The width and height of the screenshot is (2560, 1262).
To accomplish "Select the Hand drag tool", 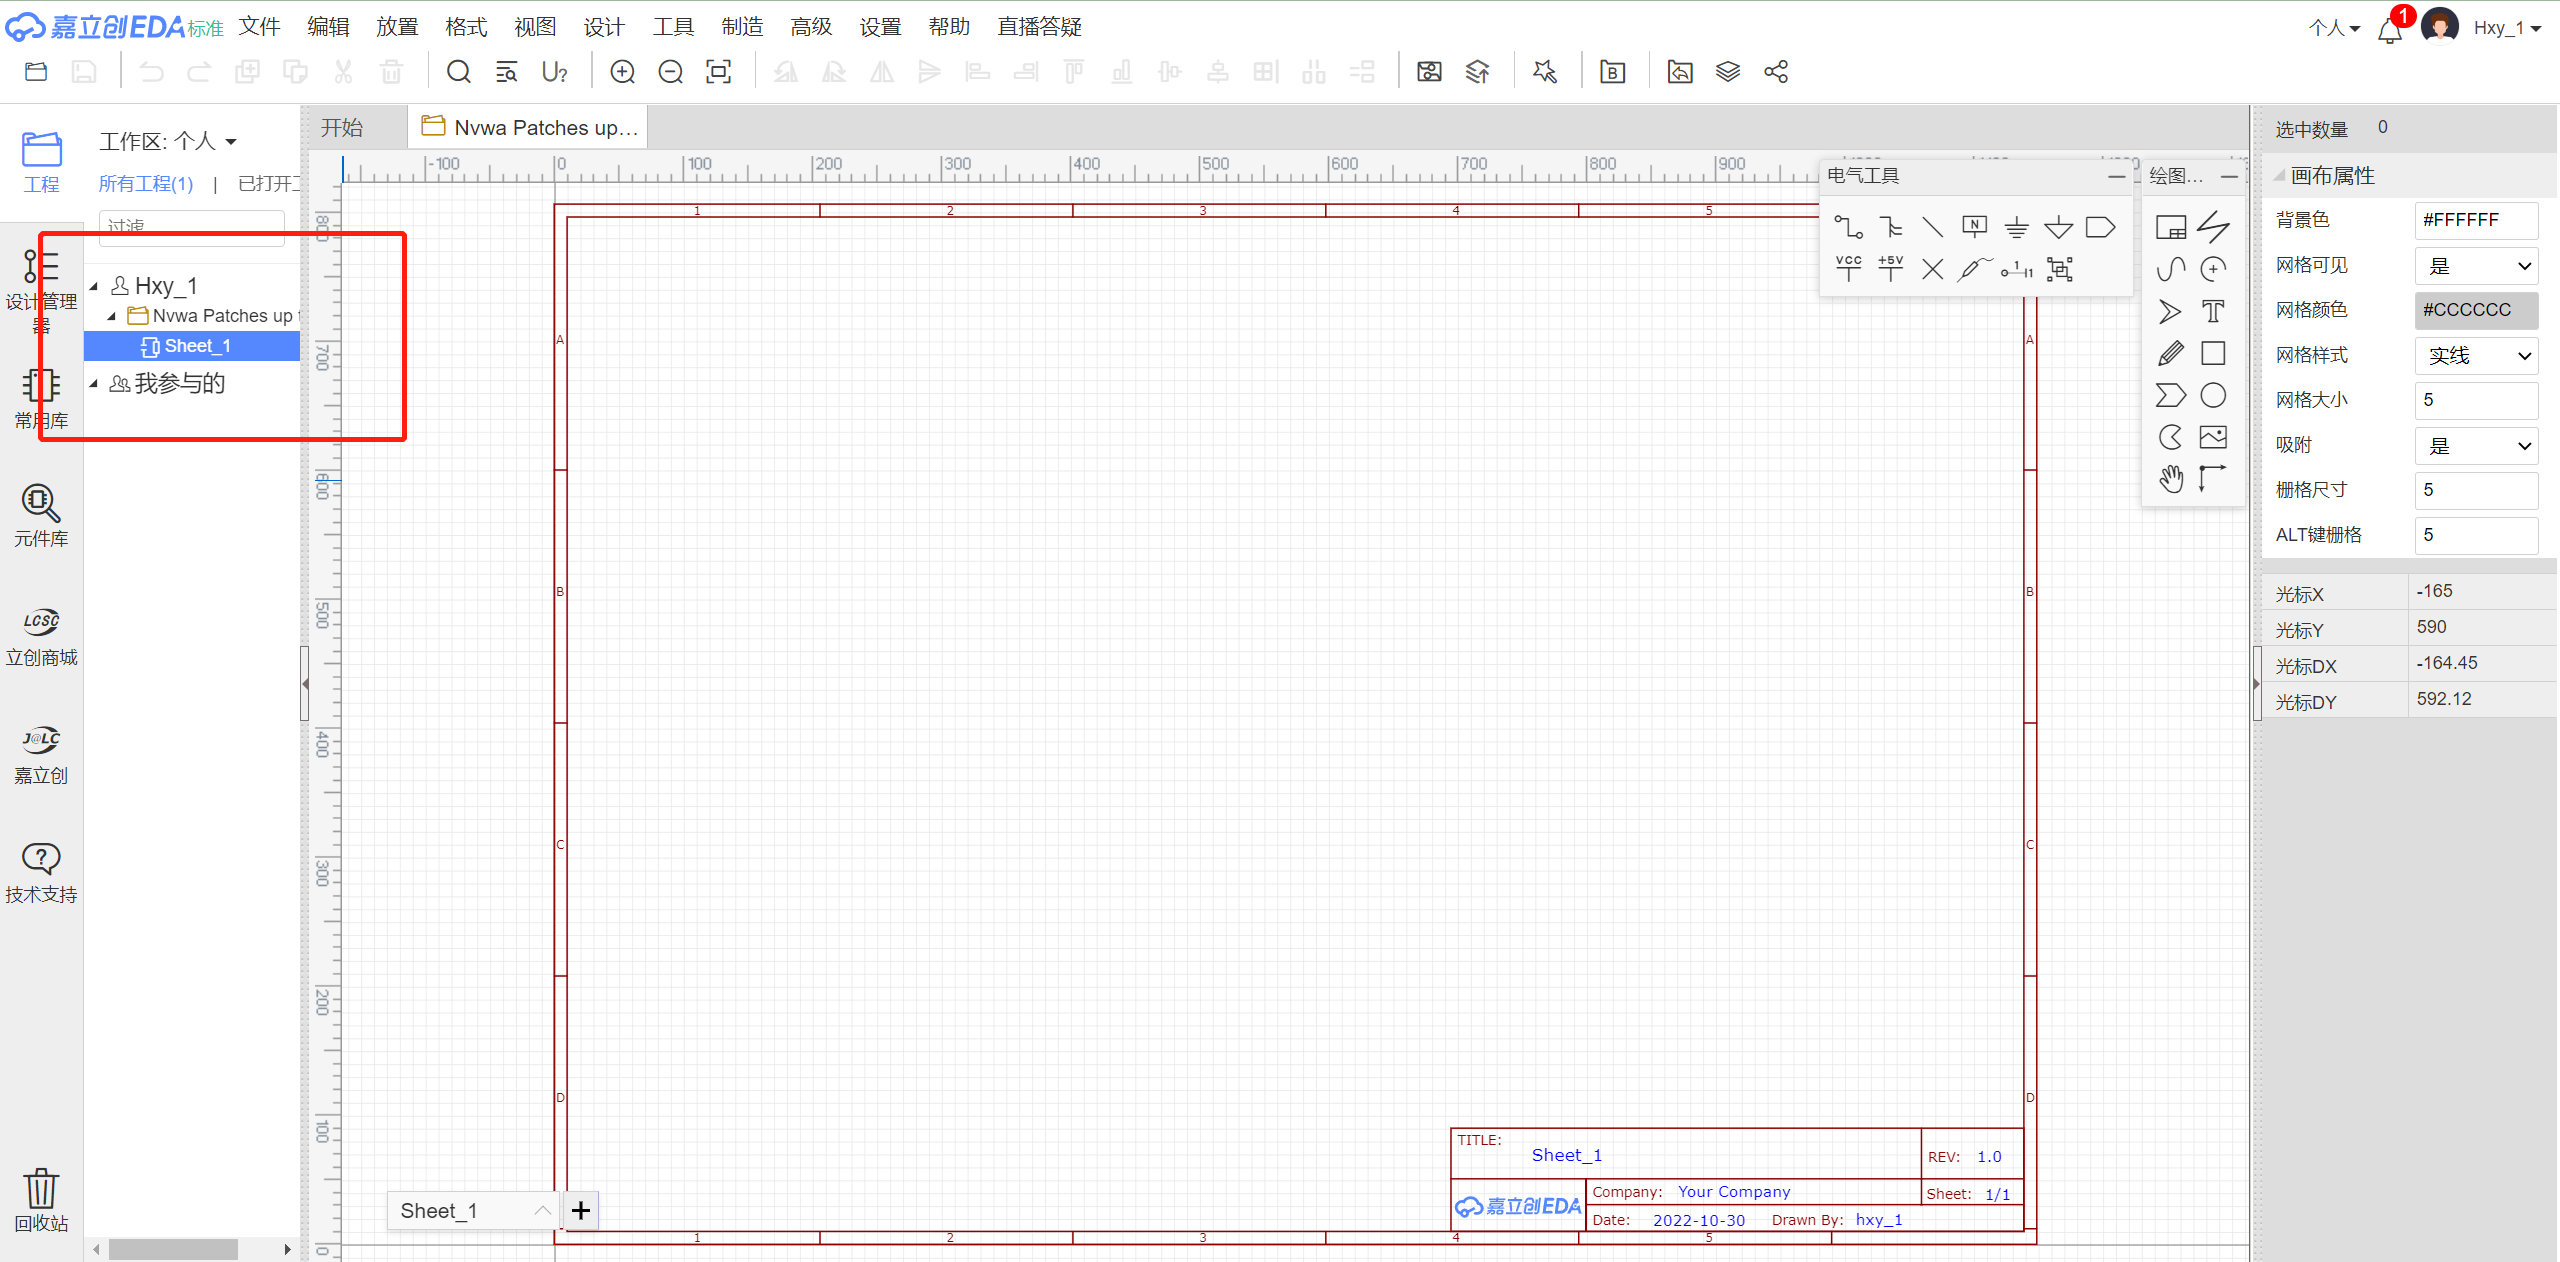I will pyautogui.click(x=2170, y=479).
